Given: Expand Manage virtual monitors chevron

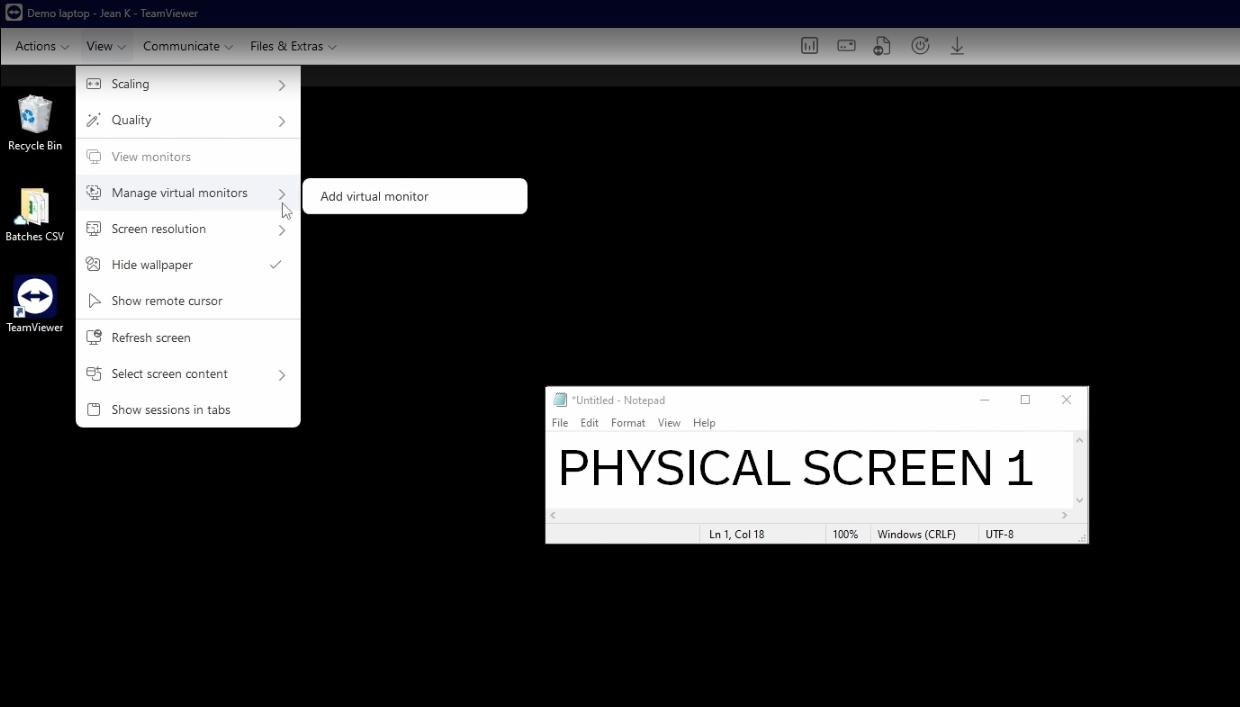Looking at the screenshot, I should 282,193.
